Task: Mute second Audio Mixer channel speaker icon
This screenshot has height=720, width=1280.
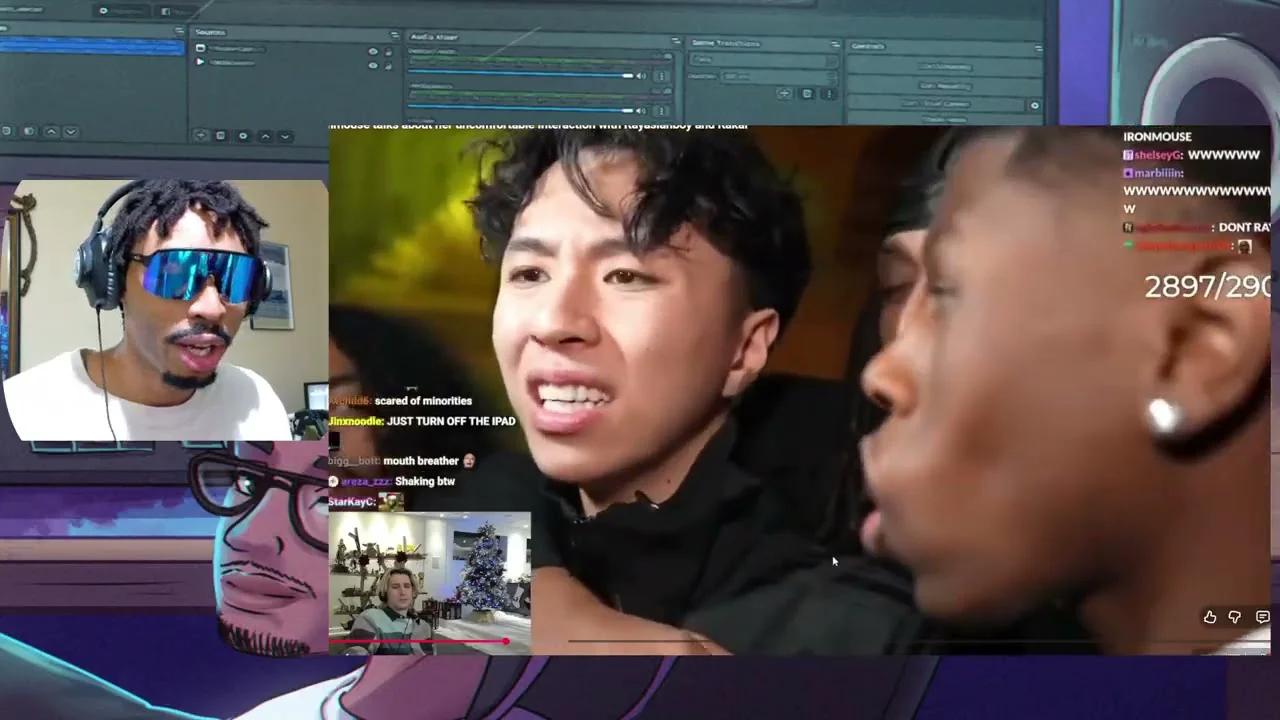Action: pos(642,110)
